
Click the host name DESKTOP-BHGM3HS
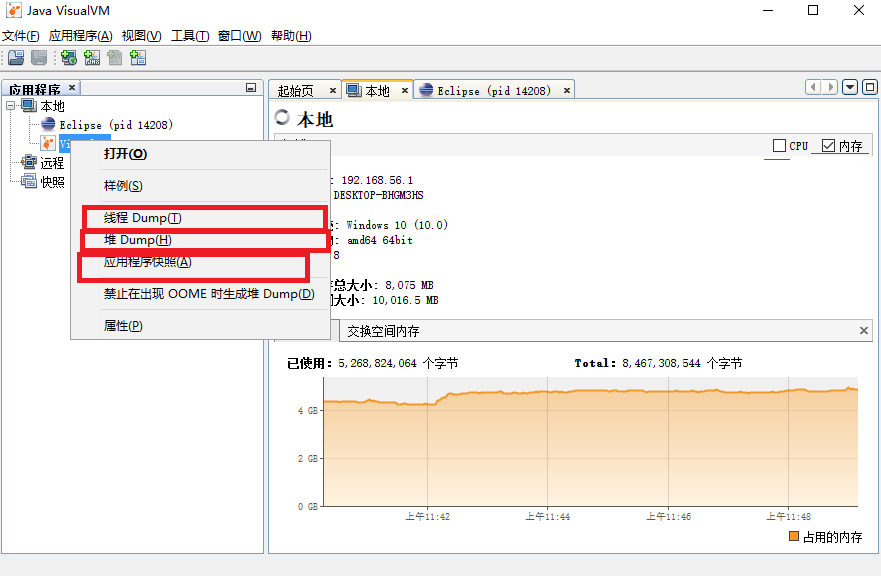(x=378, y=195)
